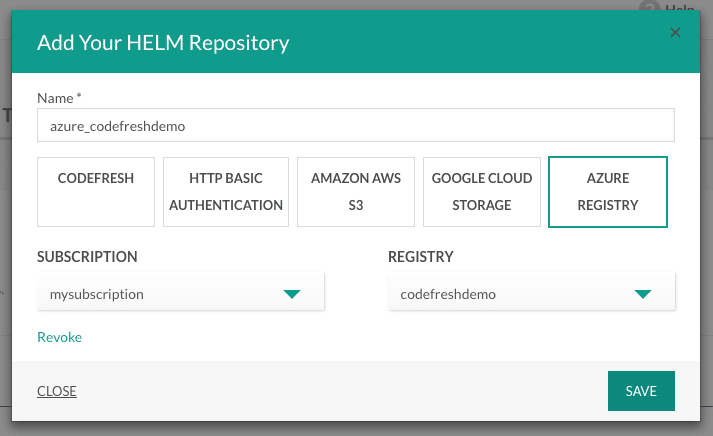Click the SUBSCRIPTION label
This screenshot has width=713, height=436.
87,257
